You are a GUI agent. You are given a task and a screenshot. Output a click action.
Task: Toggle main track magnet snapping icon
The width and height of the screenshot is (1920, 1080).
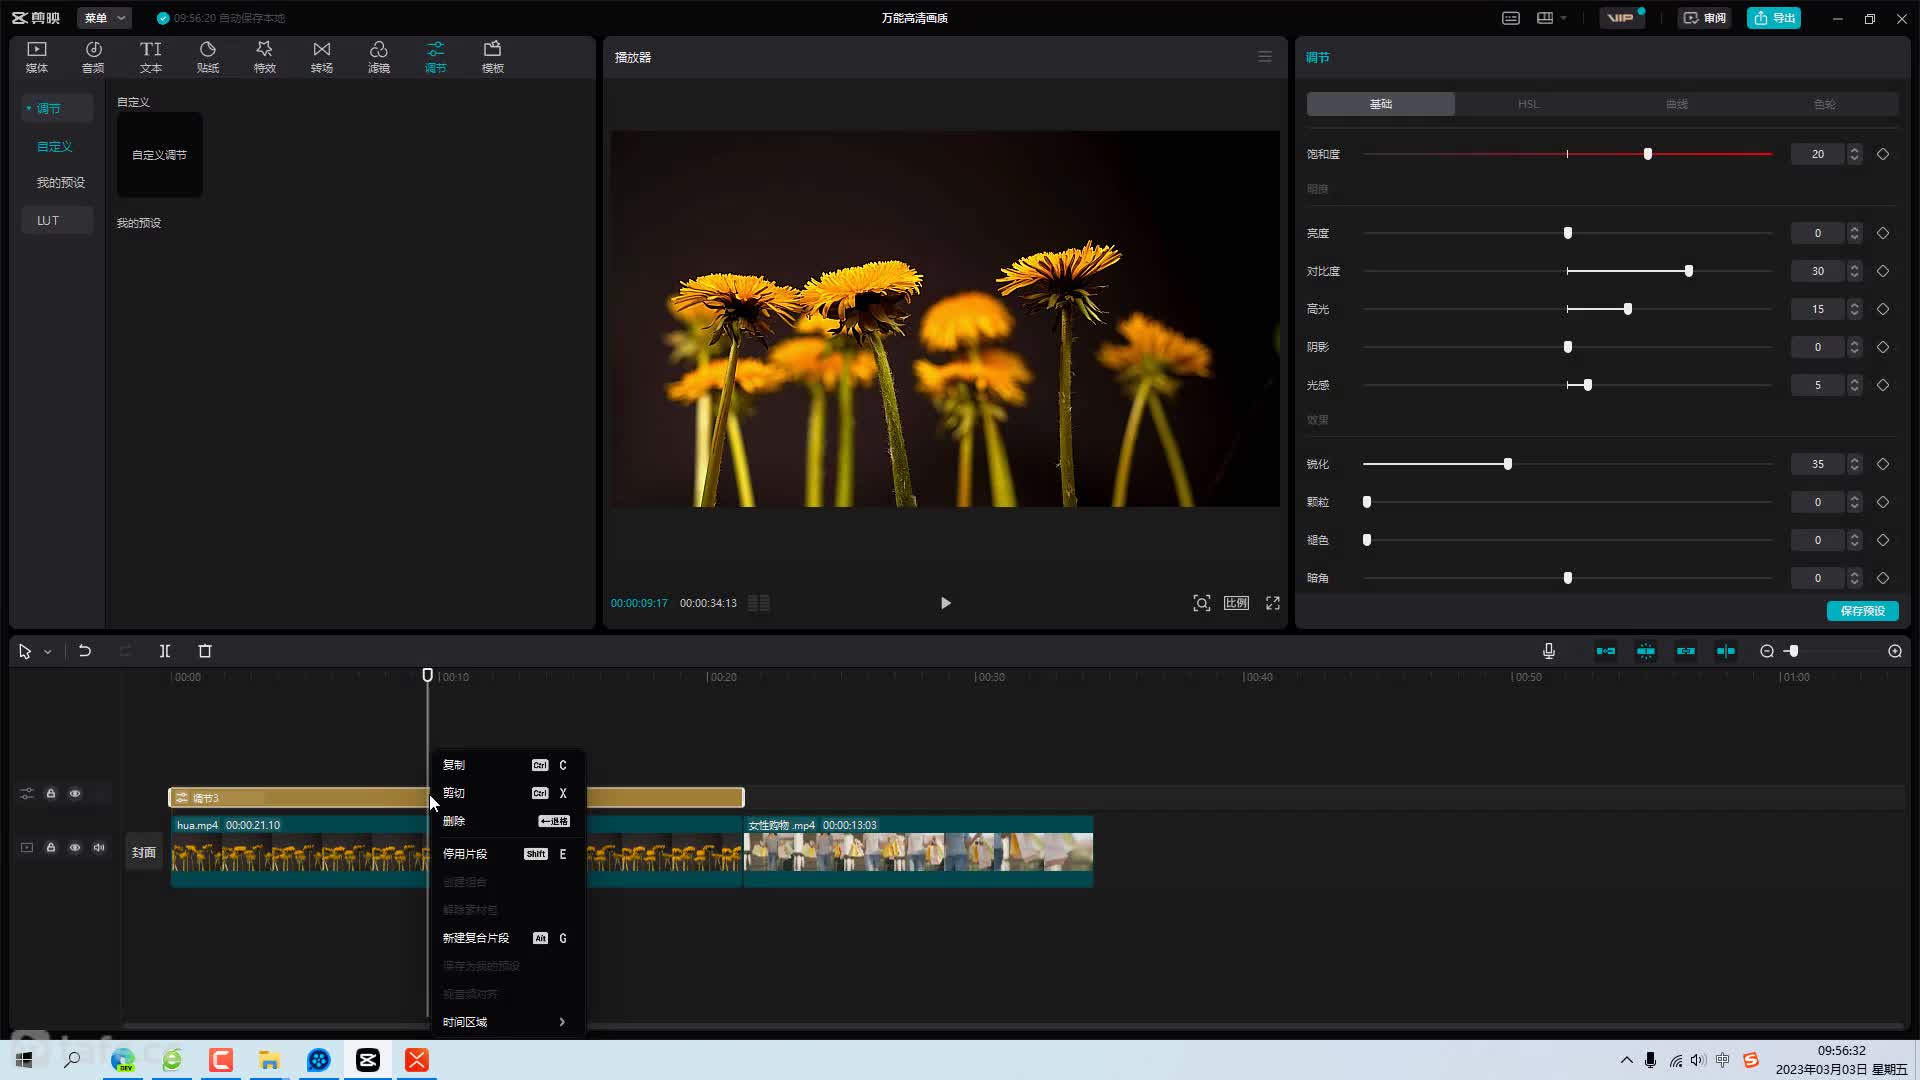pos(1606,651)
